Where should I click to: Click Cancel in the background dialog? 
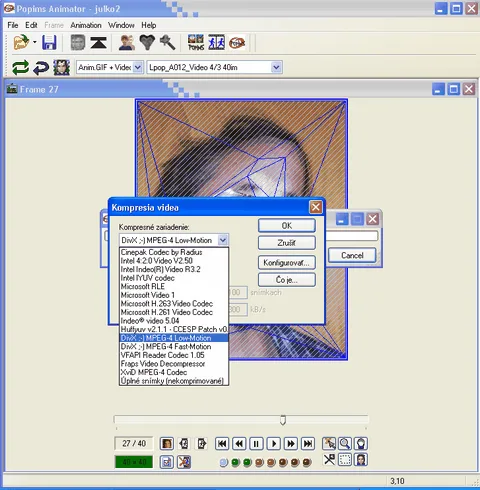pyautogui.click(x=352, y=255)
